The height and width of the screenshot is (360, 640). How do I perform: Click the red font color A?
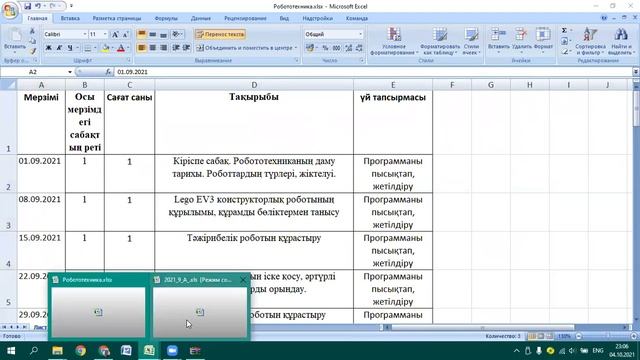(x=121, y=48)
